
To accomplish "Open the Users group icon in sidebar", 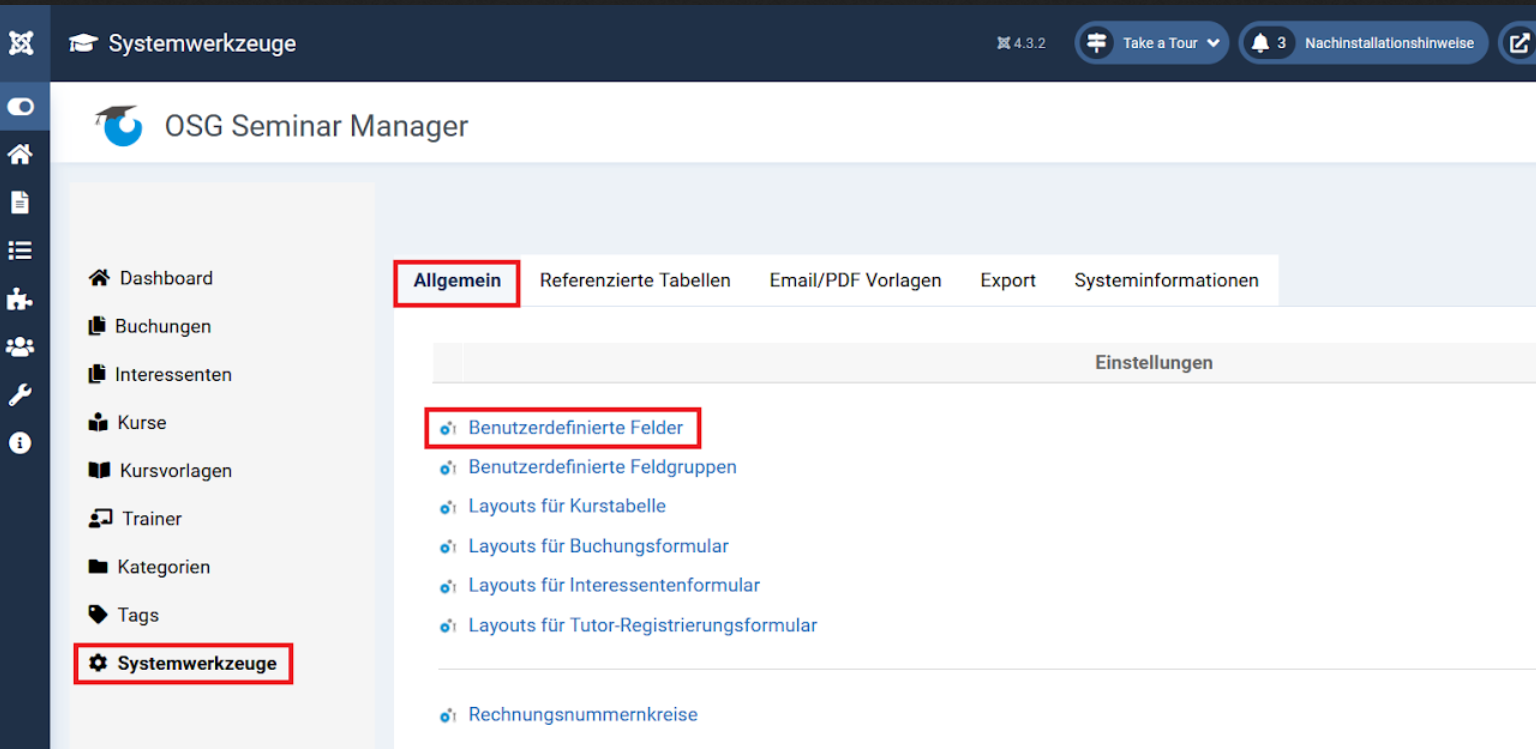I will tap(20, 347).
